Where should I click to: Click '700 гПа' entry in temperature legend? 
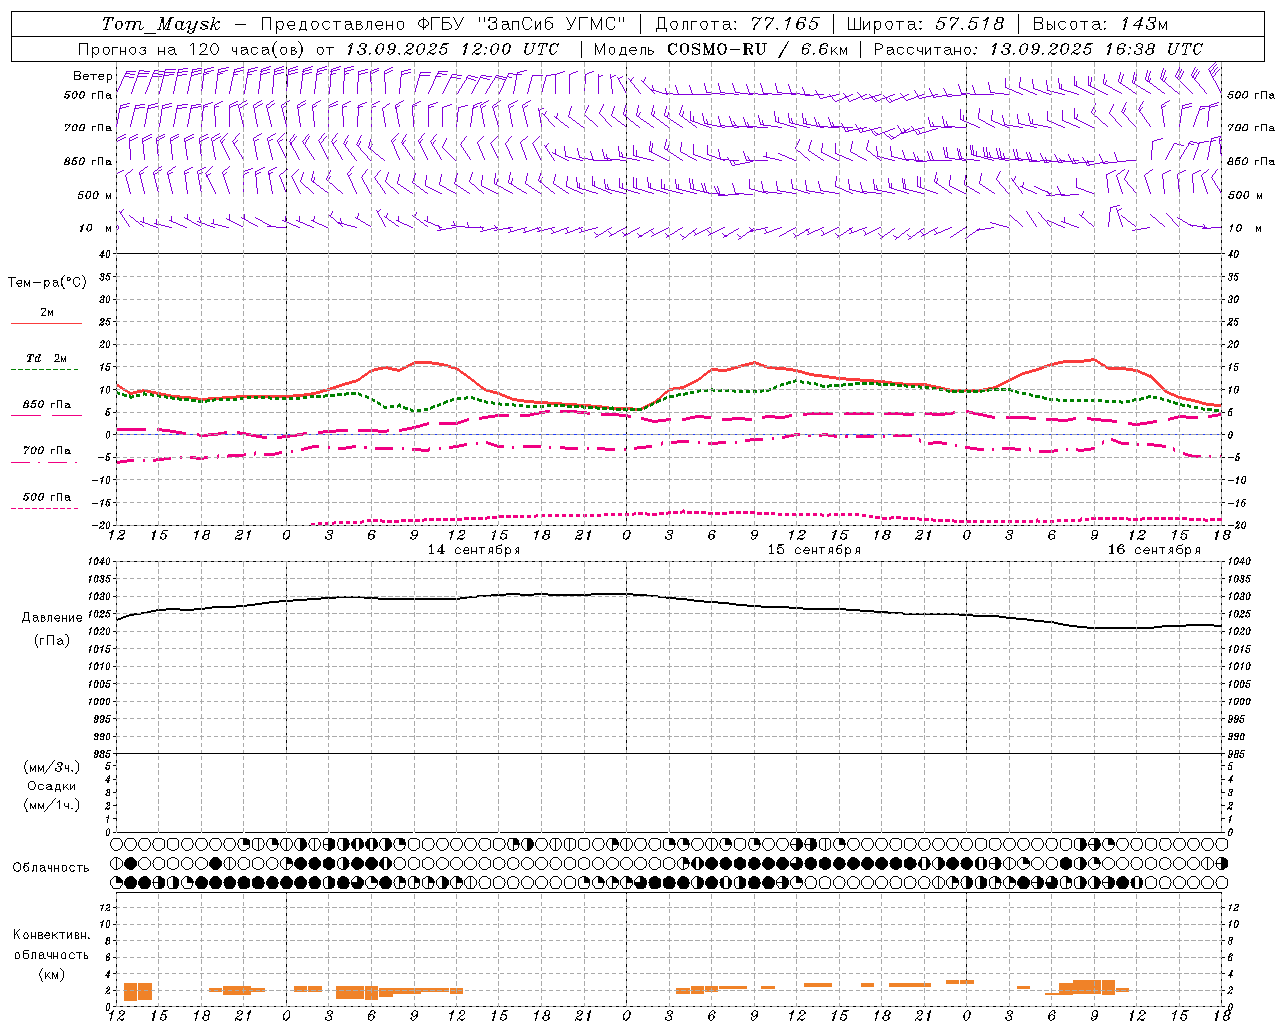(x=47, y=451)
